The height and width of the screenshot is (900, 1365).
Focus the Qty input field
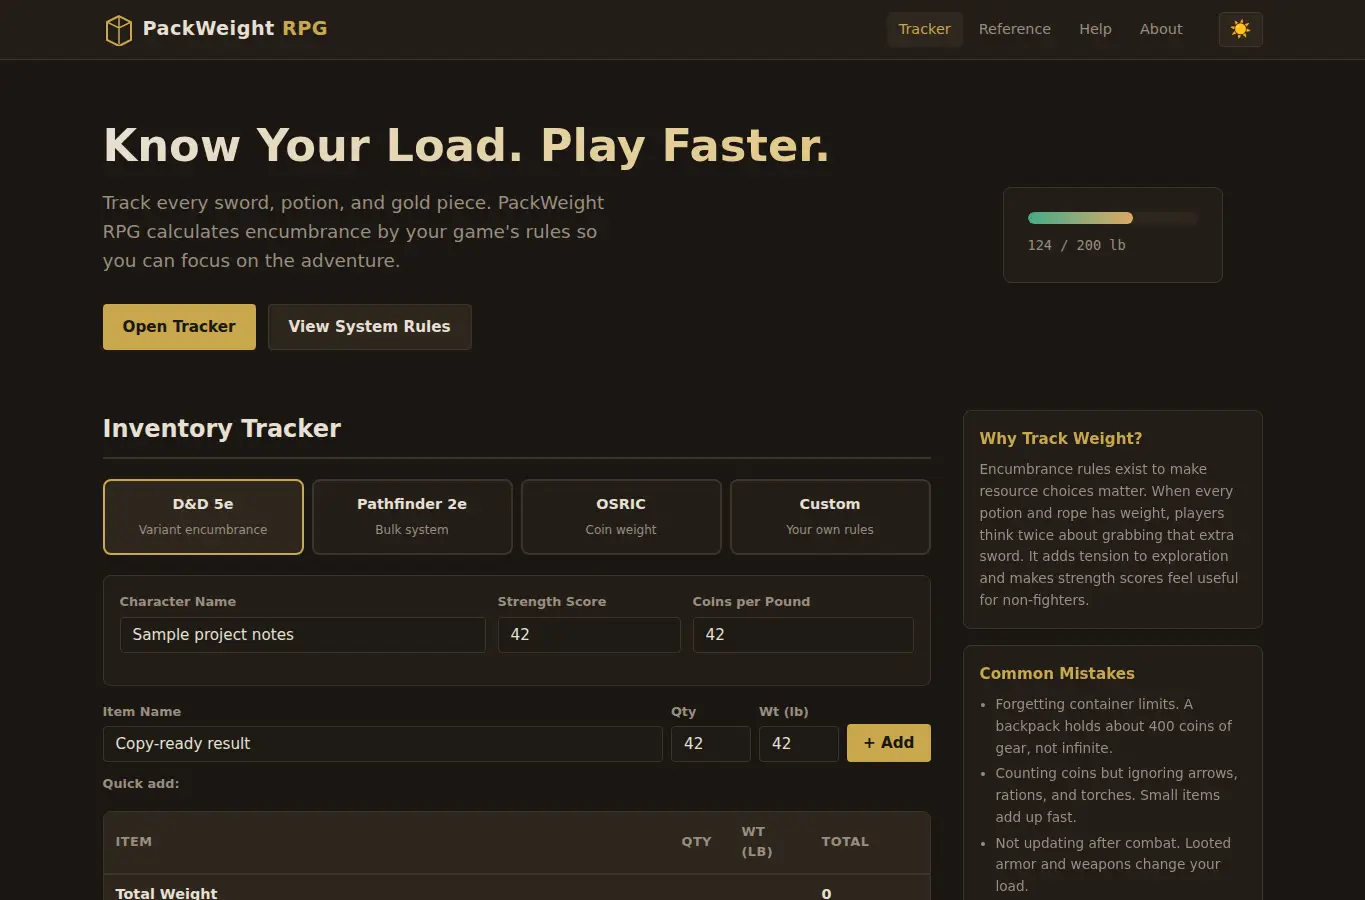coord(710,744)
